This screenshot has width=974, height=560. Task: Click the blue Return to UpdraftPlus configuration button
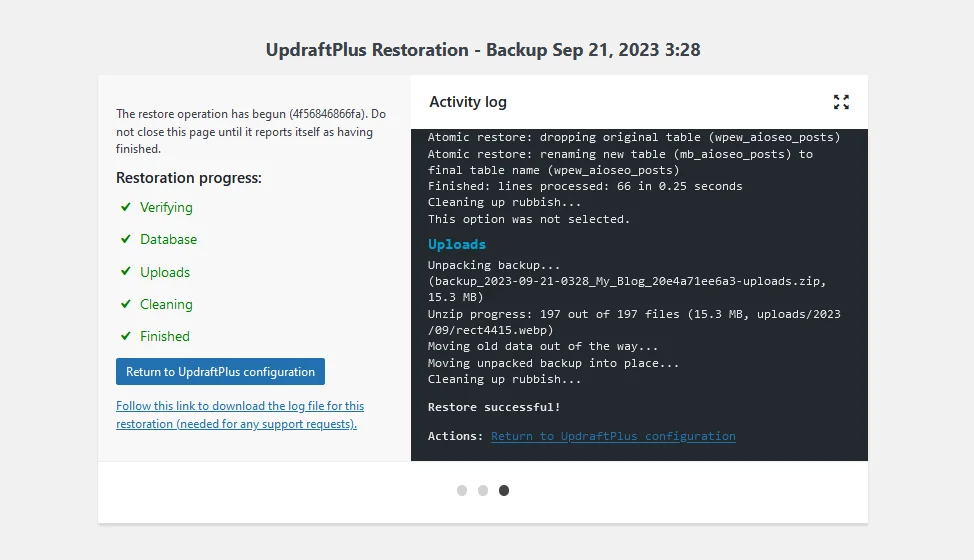tap(221, 371)
